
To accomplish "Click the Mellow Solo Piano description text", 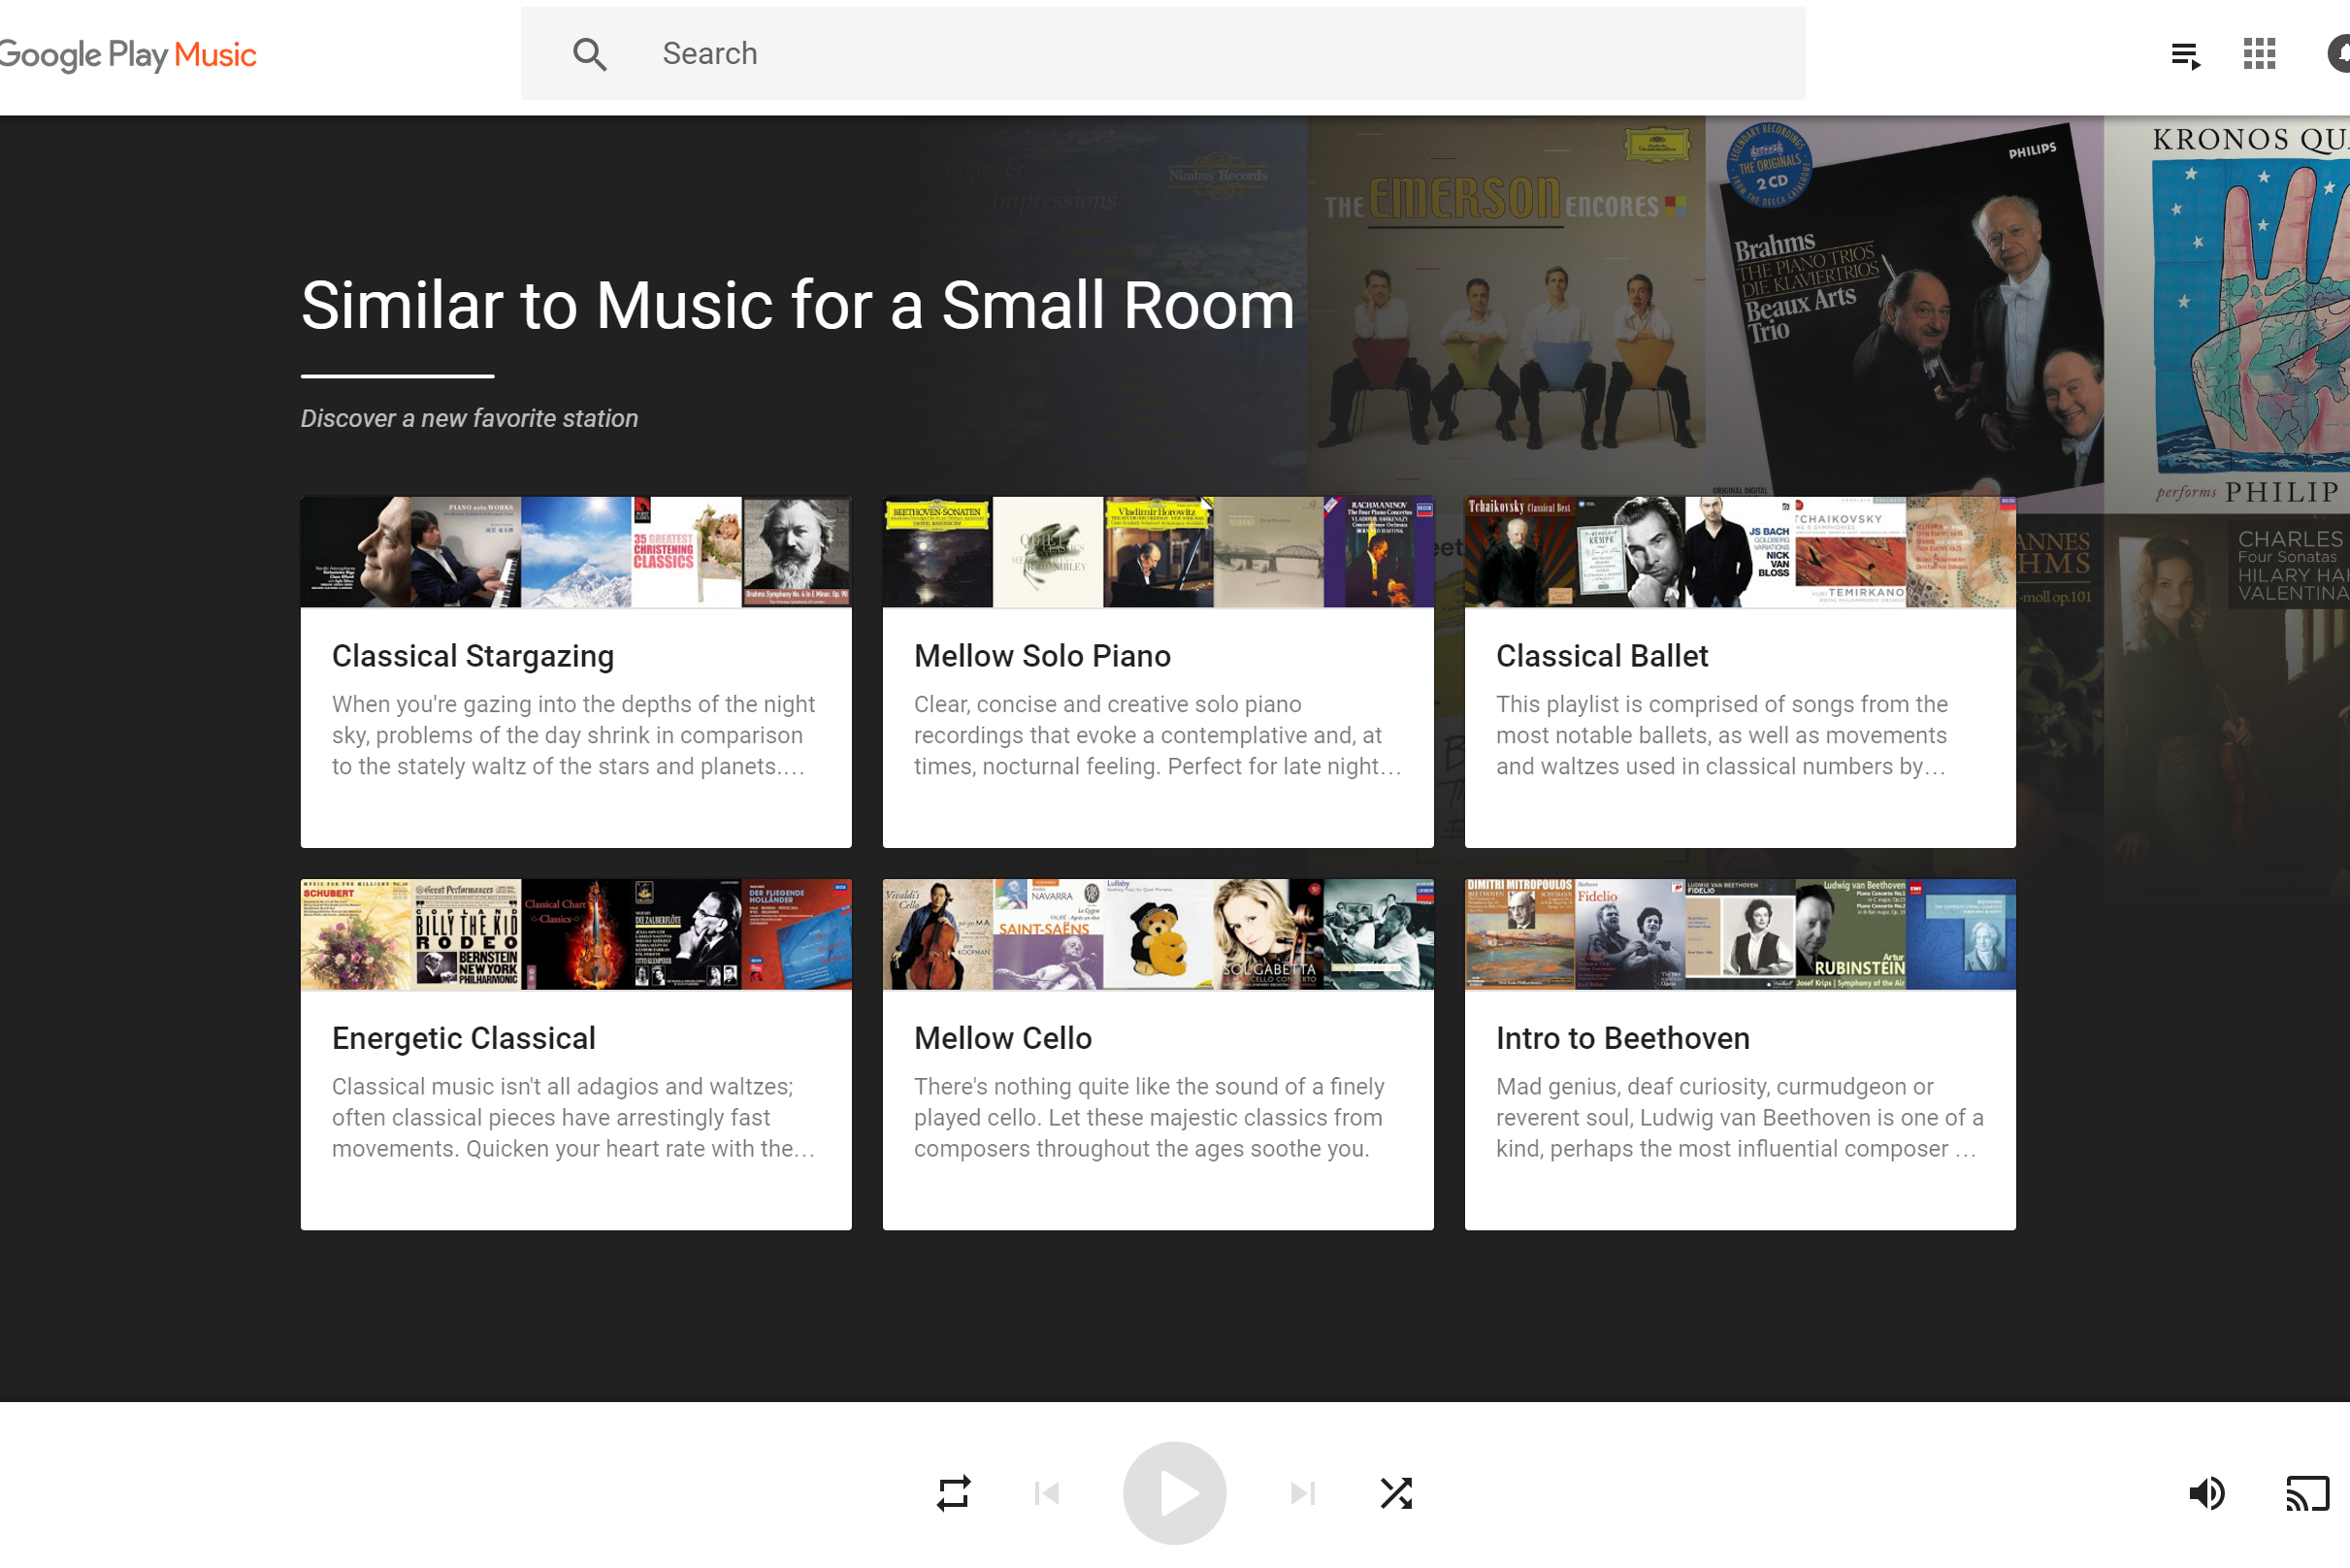I will tap(1158, 735).
